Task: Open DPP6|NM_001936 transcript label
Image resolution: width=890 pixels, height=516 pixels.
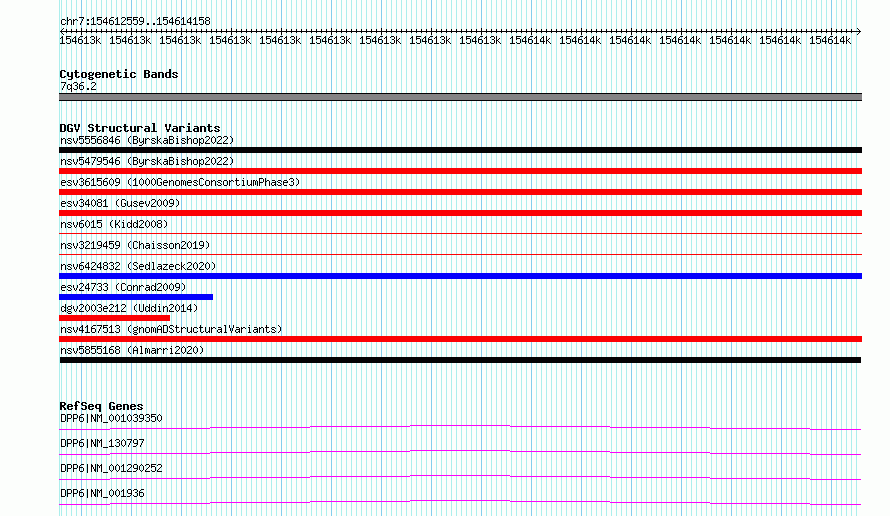Action: pos(102,493)
